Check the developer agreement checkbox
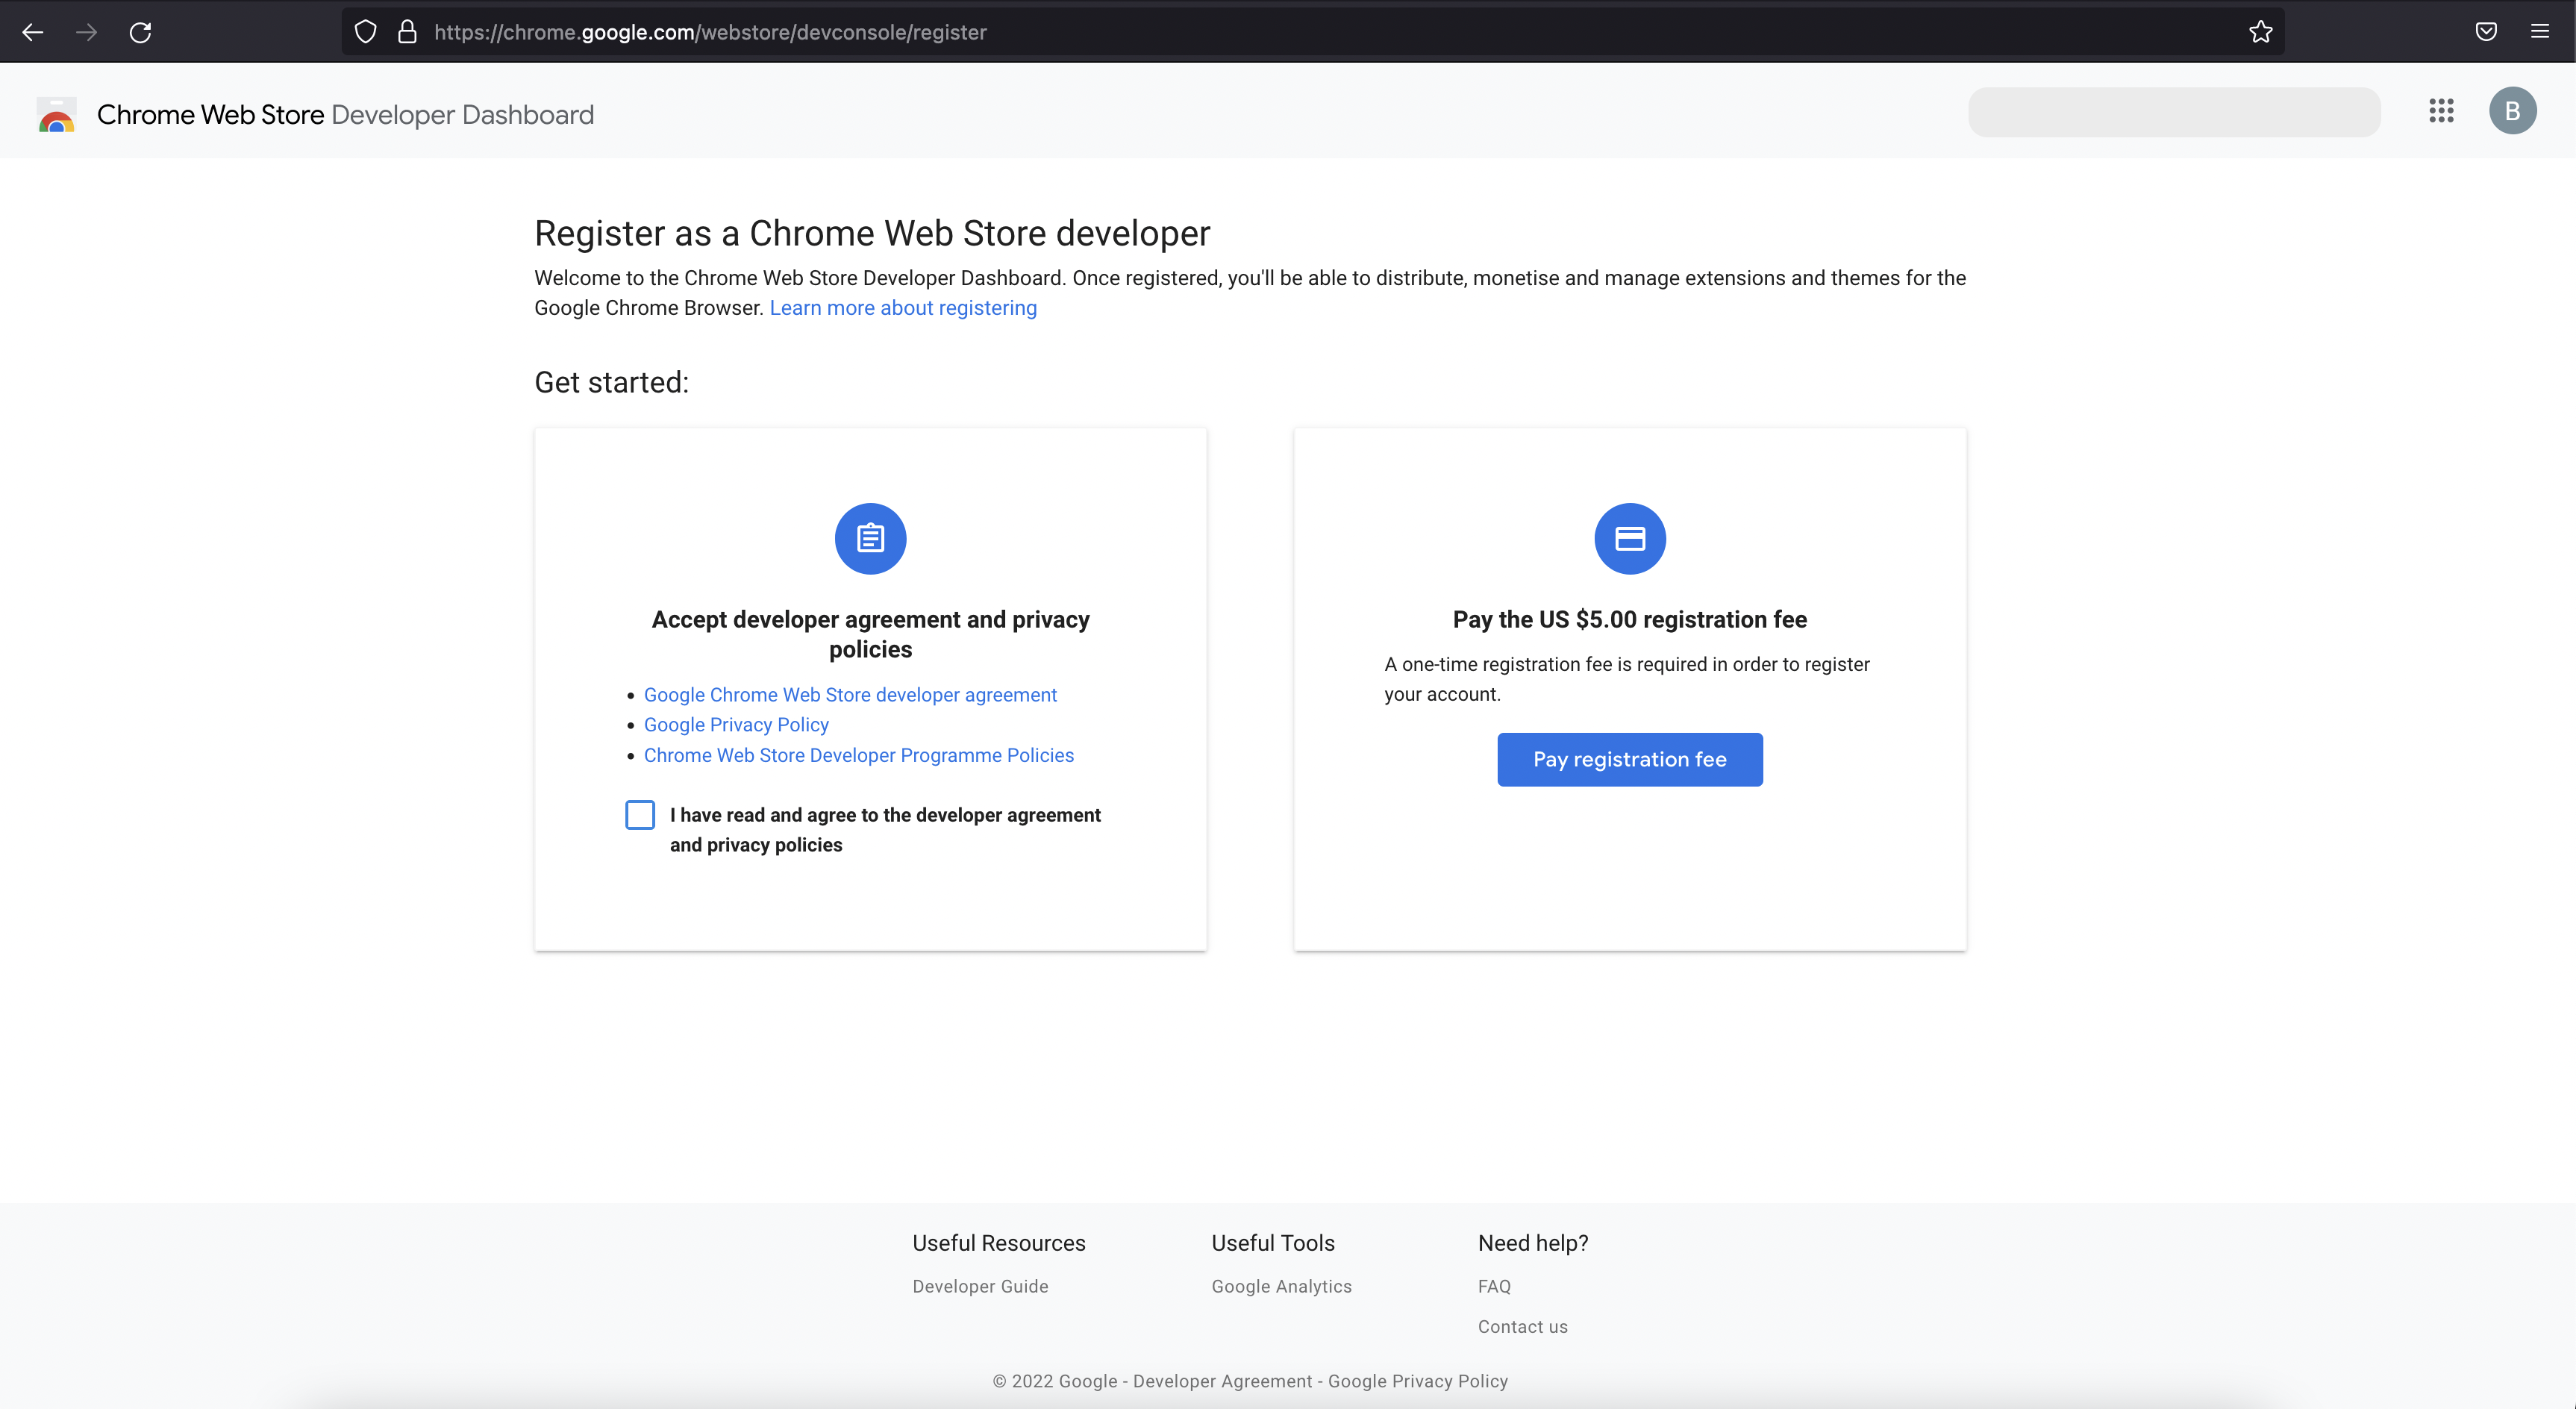Viewport: 2576px width, 1409px height. click(640, 815)
